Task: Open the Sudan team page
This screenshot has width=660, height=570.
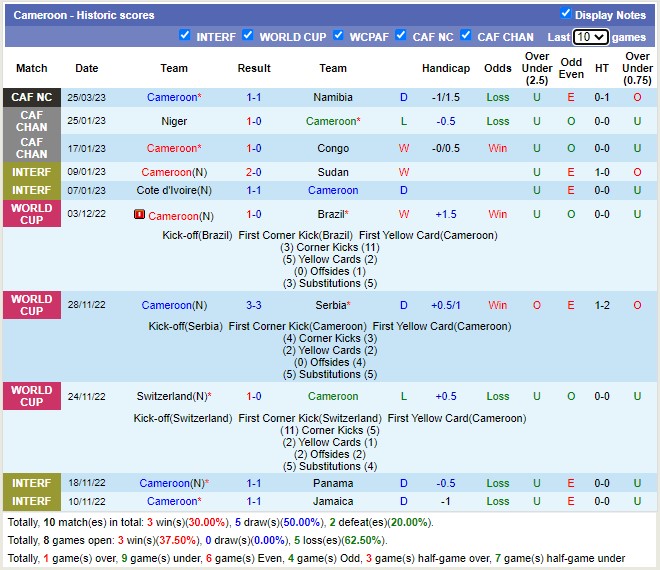Action: 333,172
